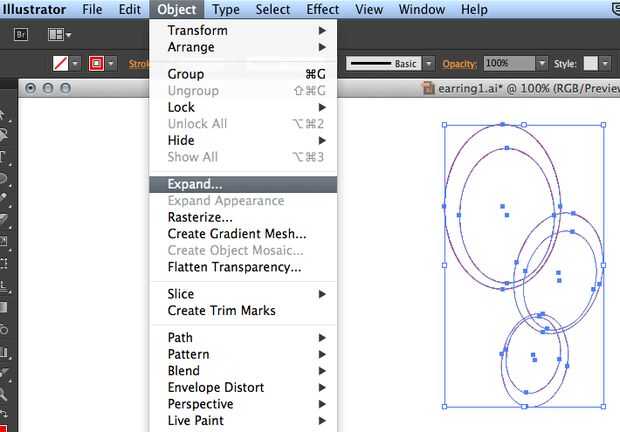Click the graphic Style swatch
The image size is (620, 432).
pyautogui.click(x=591, y=63)
